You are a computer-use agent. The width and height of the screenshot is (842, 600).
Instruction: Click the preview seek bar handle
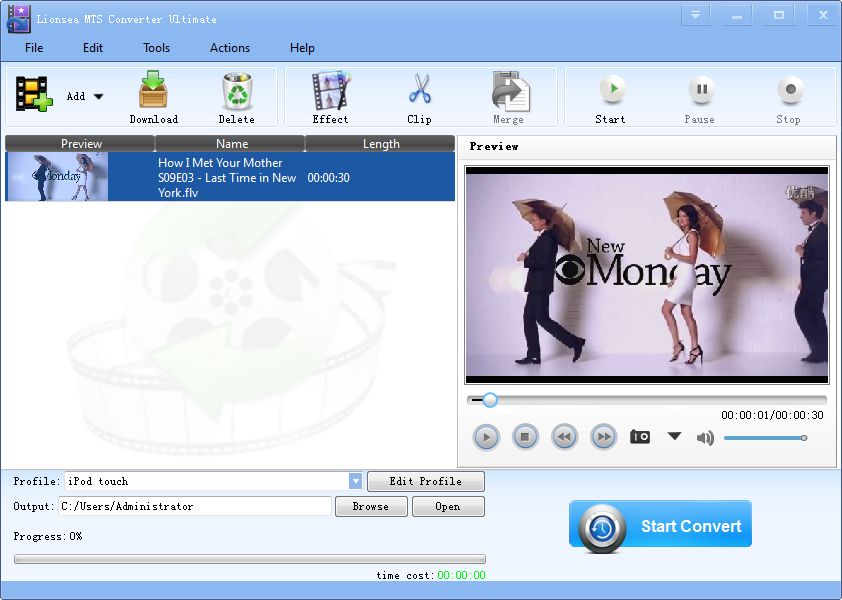pyautogui.click(x=490, y=400)
